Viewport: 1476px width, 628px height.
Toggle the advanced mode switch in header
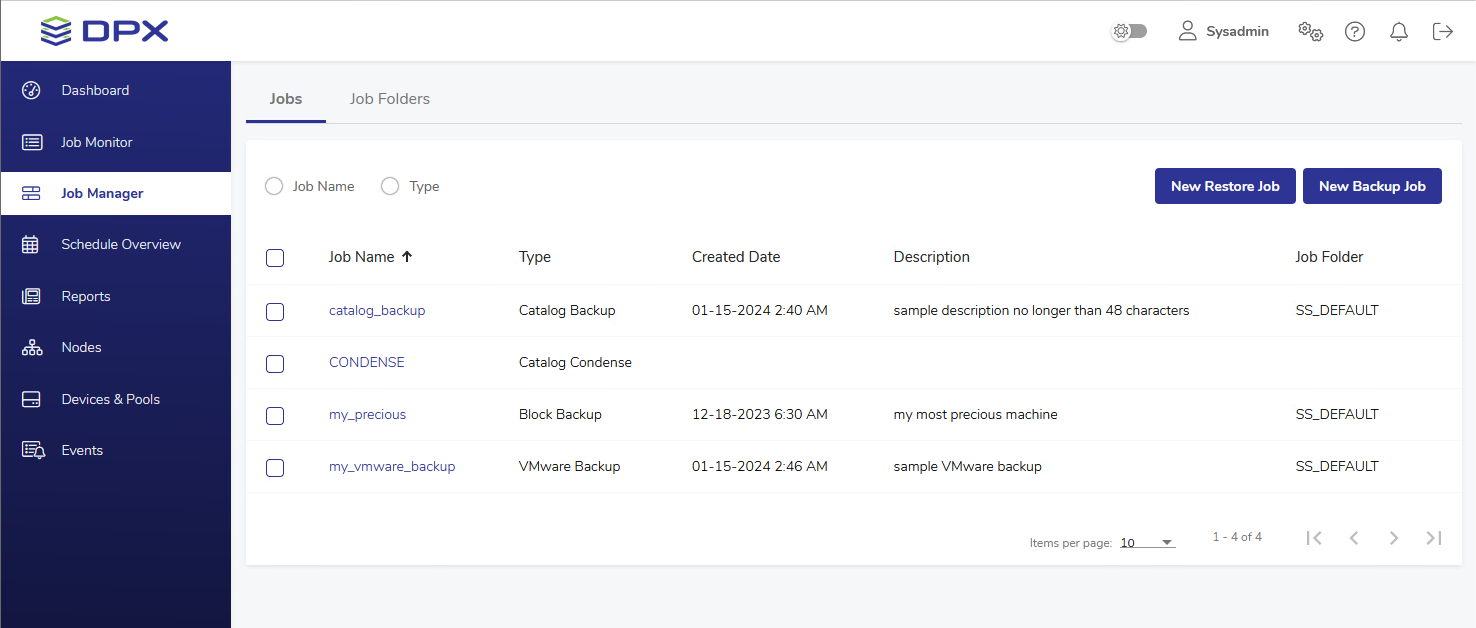pyautogui.click(x=1130, y=32)
